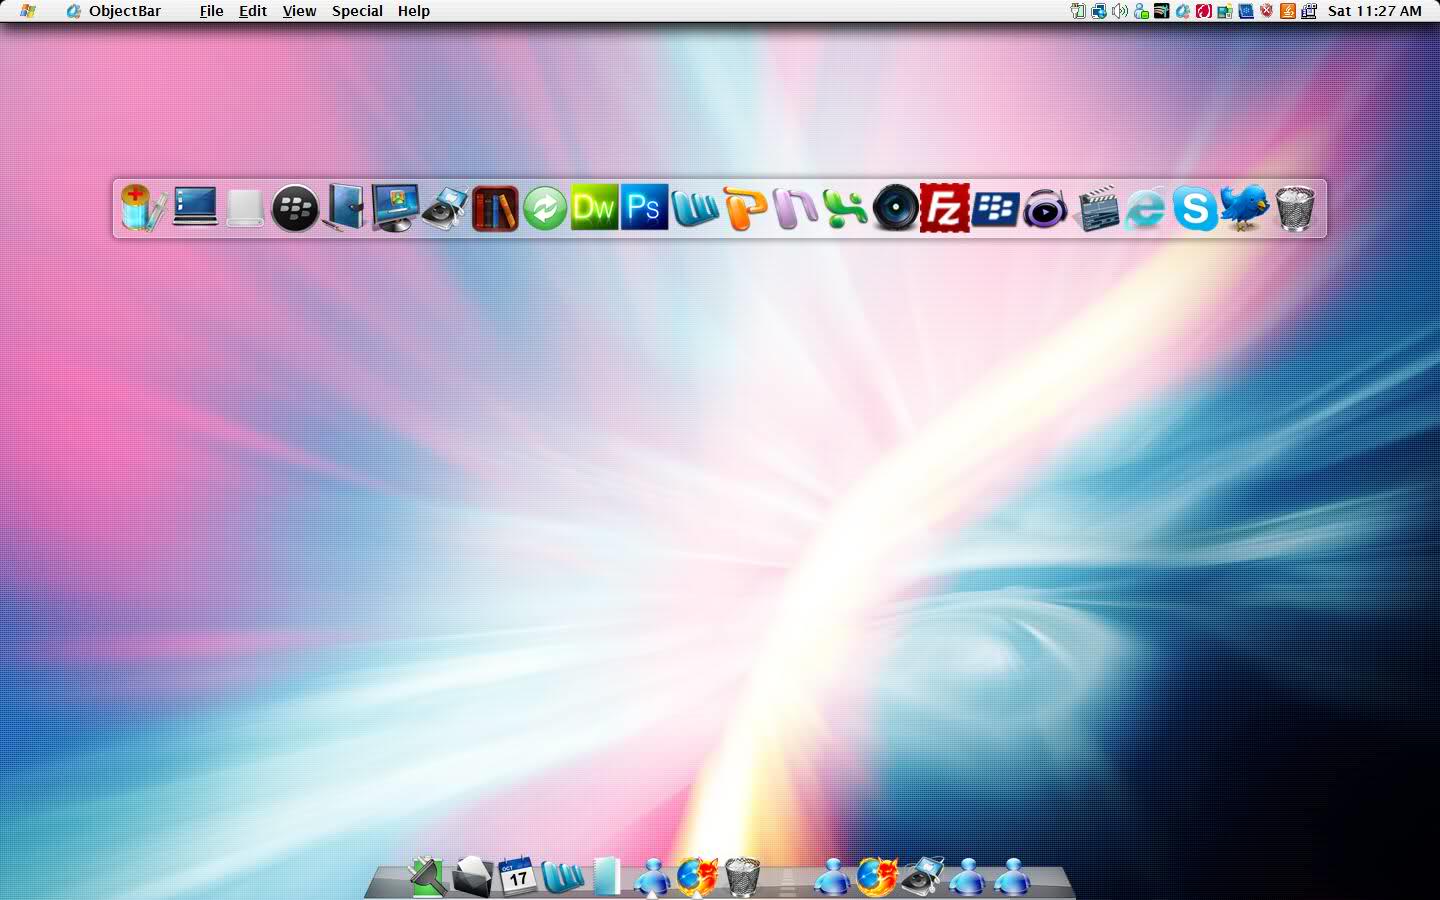The image size is (1440, 900).
Task: Open the blue book door icon
Action: click(x=345, y=208)
